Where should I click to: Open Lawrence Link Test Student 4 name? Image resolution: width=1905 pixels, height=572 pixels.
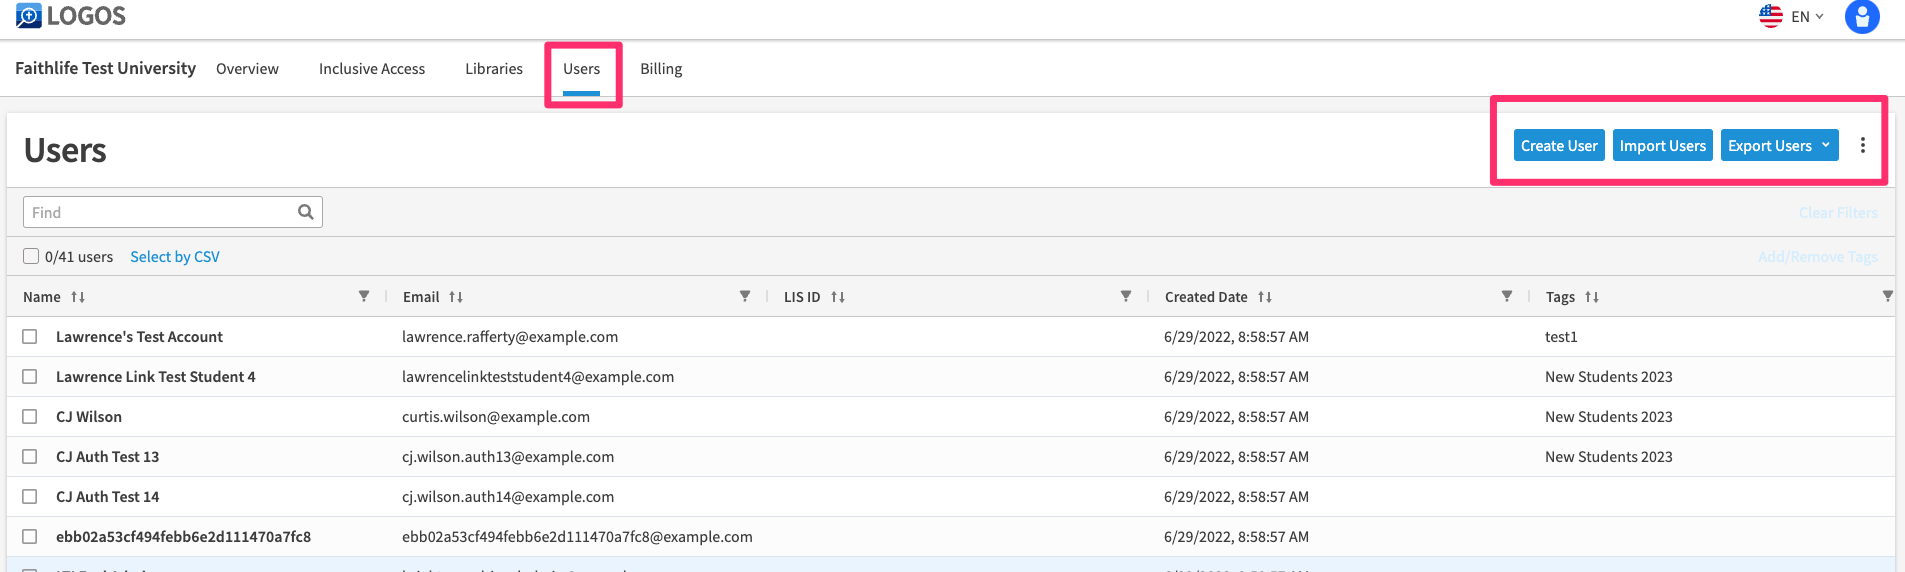point(155,377)
